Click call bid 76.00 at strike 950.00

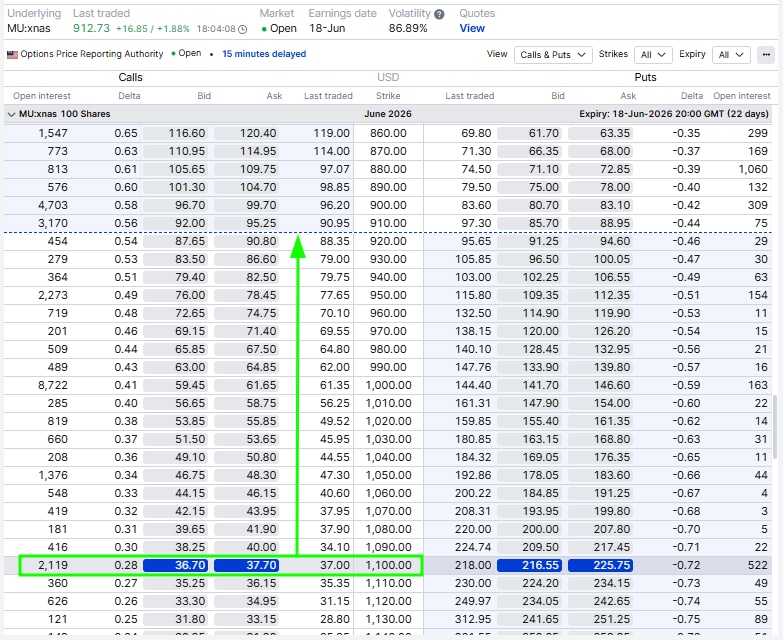(176, 295)
